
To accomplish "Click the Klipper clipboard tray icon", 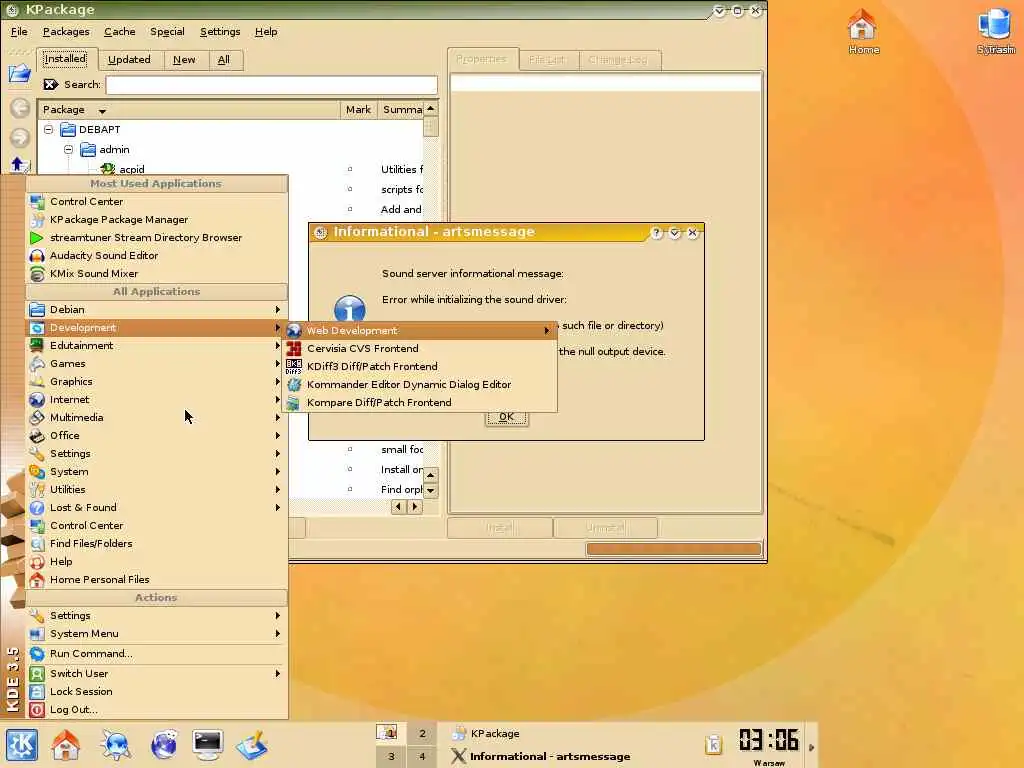I will (x=713, y=744).
